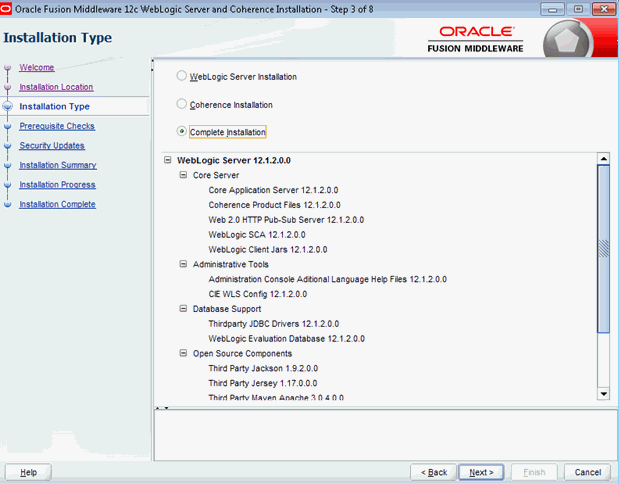Select WebLogic Server Installation radio button
The image size is (619, 484).
coord(182,75)
